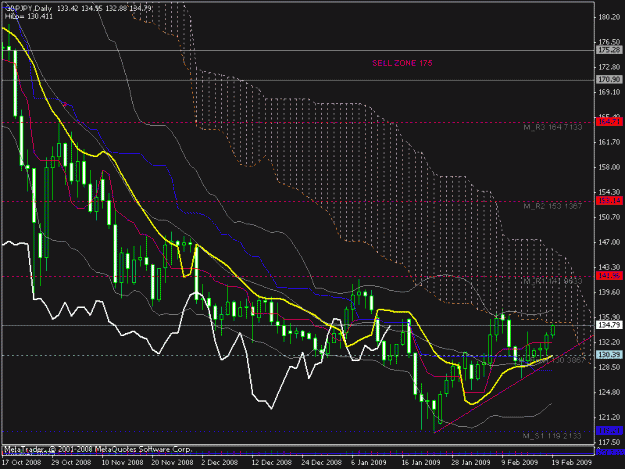Click the M_S1 119.2133 pivot label

click(x=552, y=436)
